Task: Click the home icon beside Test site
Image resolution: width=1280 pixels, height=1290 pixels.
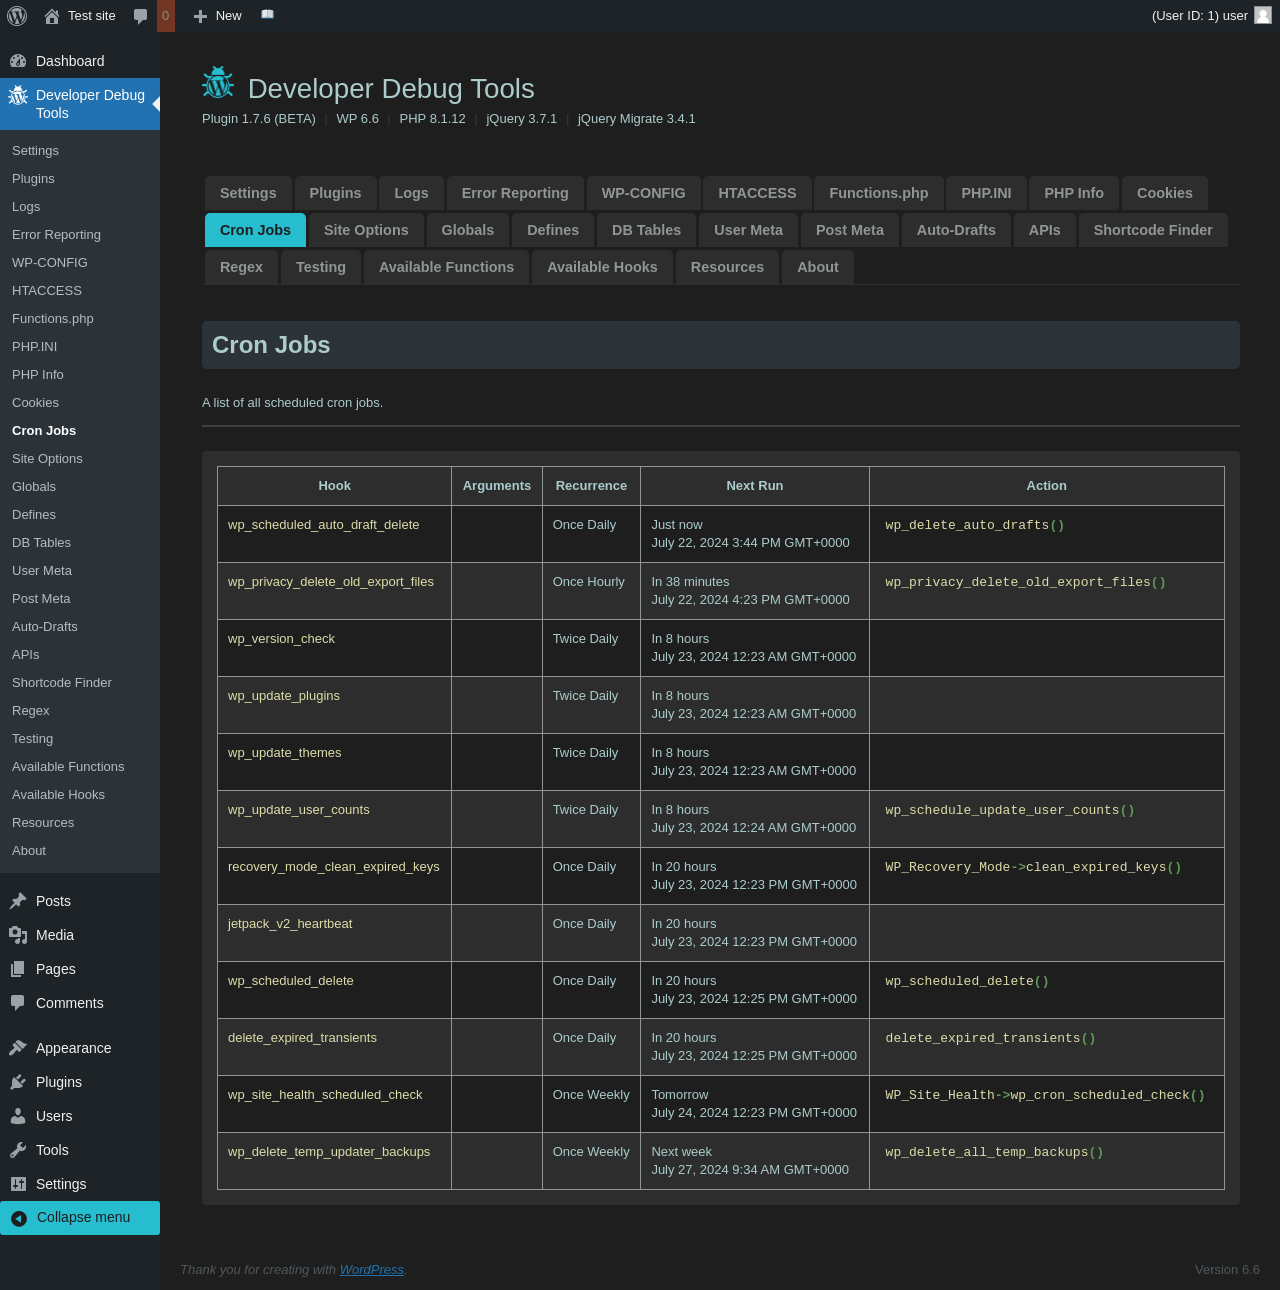Action: tap(52, 16)
